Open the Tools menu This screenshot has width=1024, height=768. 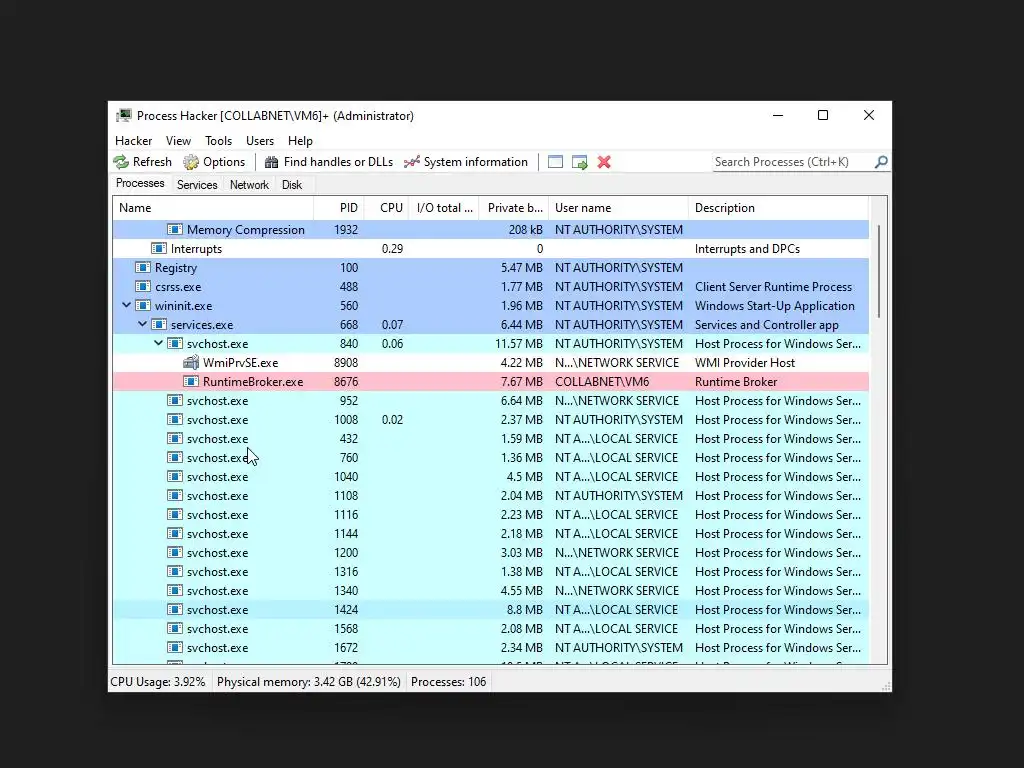218,141
